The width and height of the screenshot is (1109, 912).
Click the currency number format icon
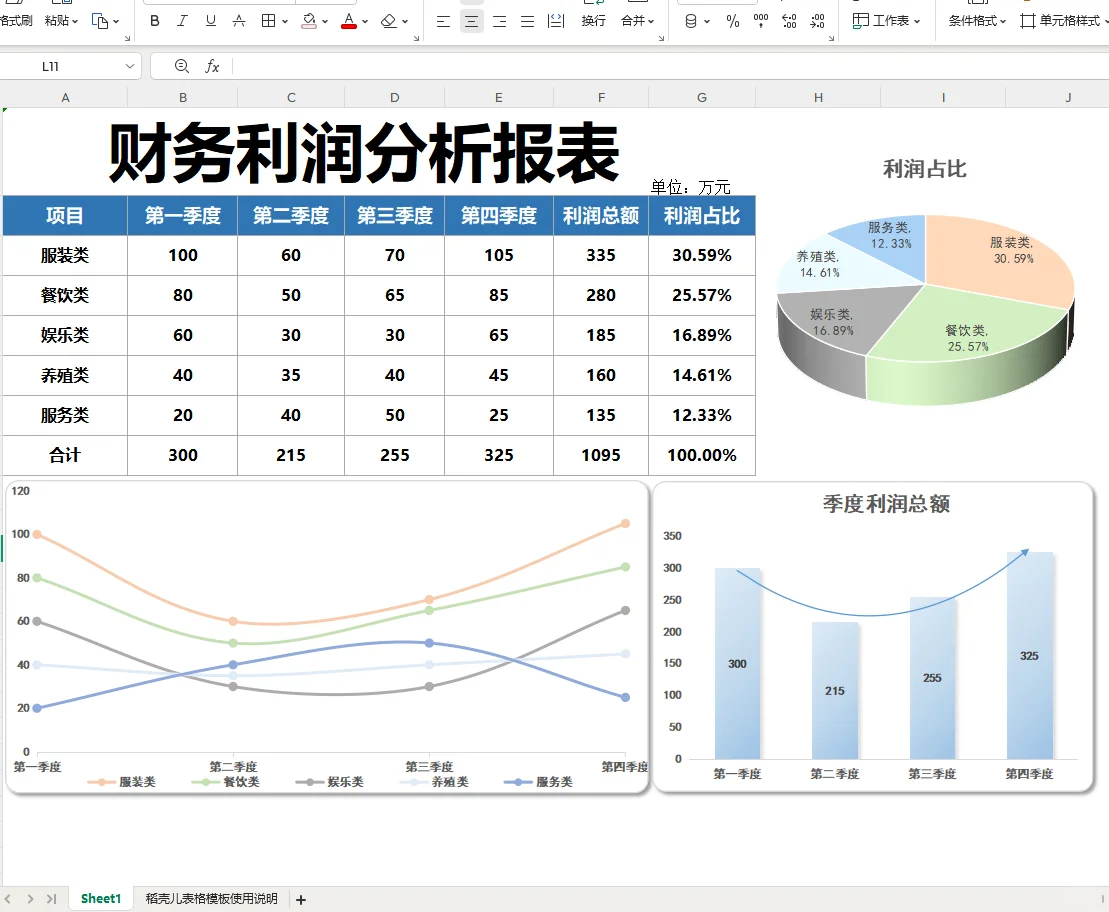(x=691, y=21)
